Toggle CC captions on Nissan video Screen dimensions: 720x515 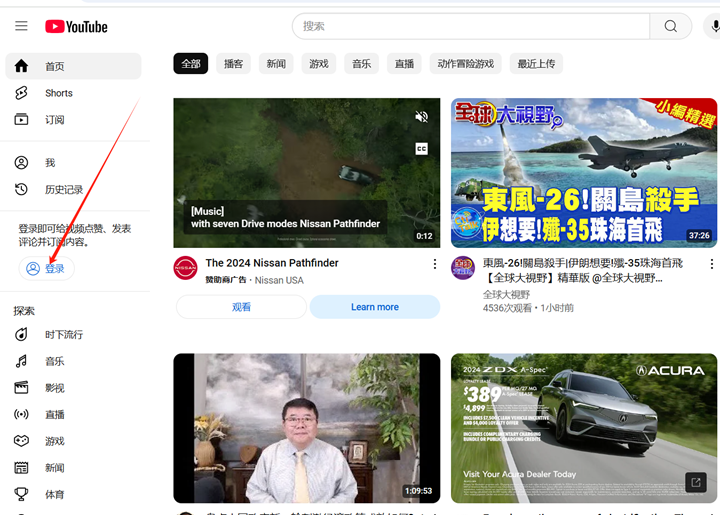pos(422,149)
